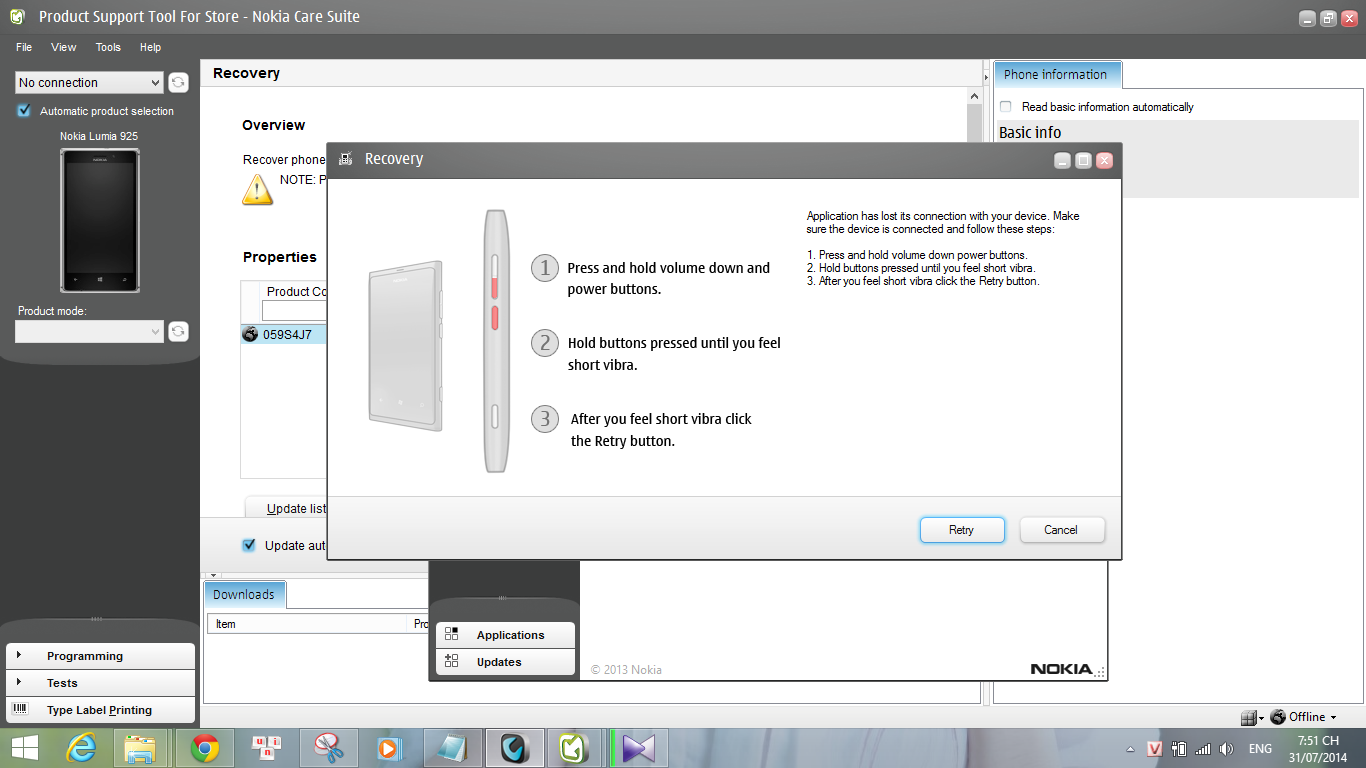Click the Nokia Lumia 925 phone image
1366x768 pixels.
point(100,220)
